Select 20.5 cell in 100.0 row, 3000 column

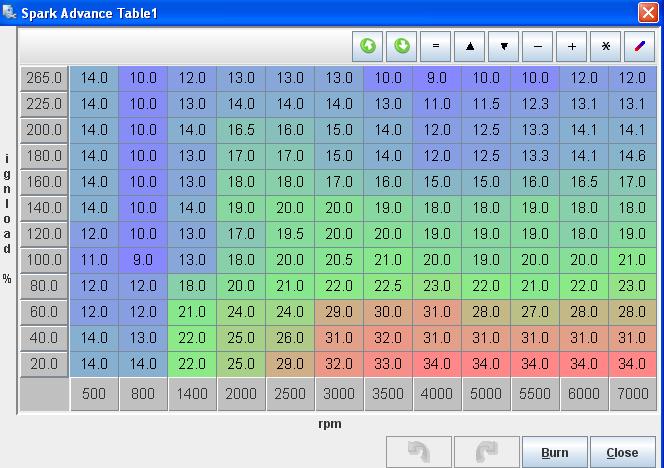(x=339, y=260)
